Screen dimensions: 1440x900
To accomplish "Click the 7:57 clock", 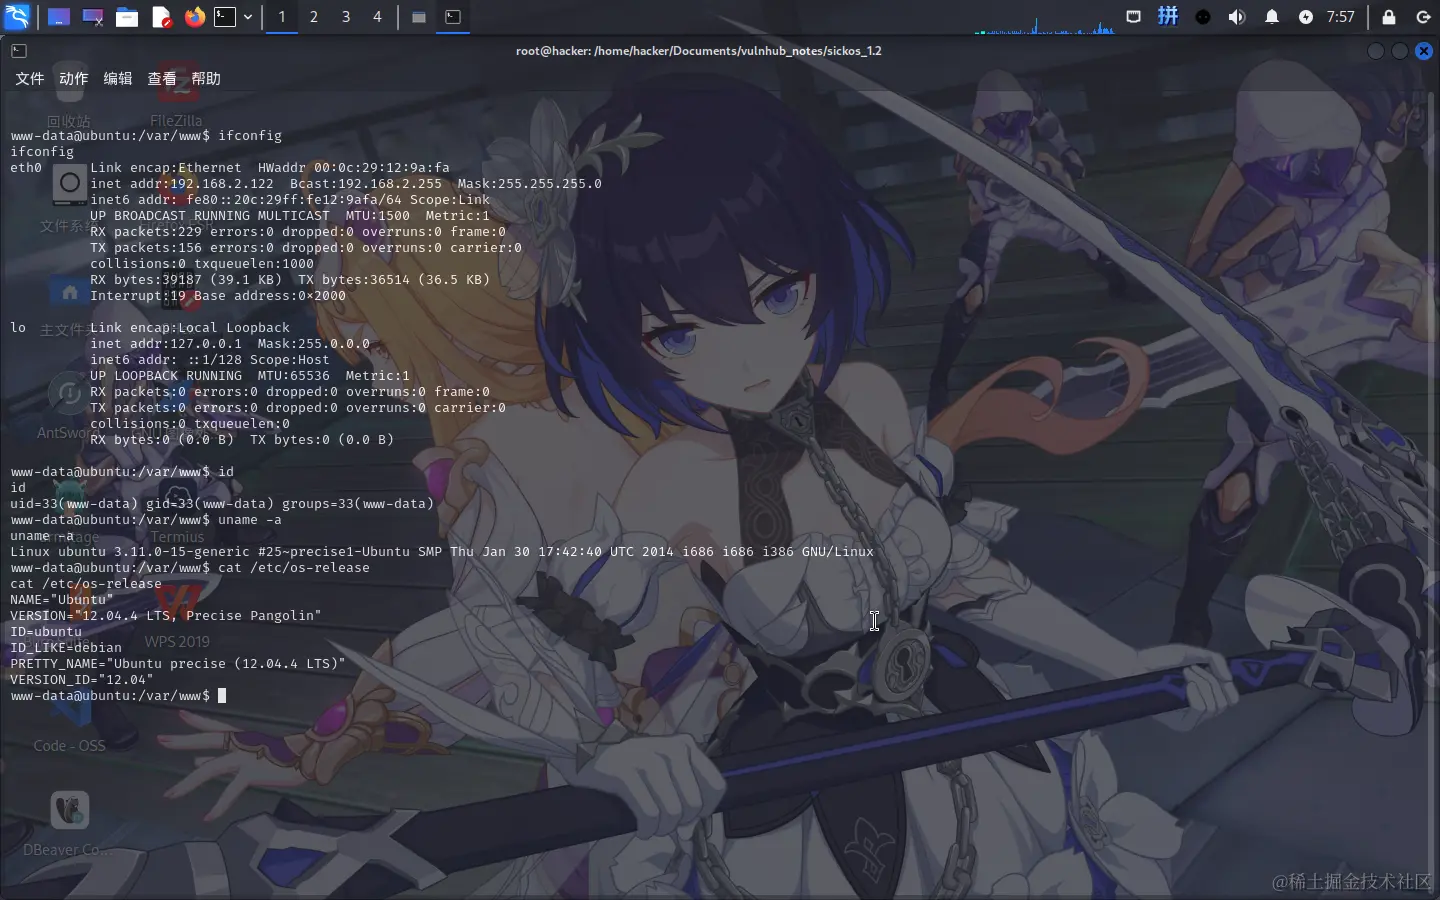I will pos(1340,17).
